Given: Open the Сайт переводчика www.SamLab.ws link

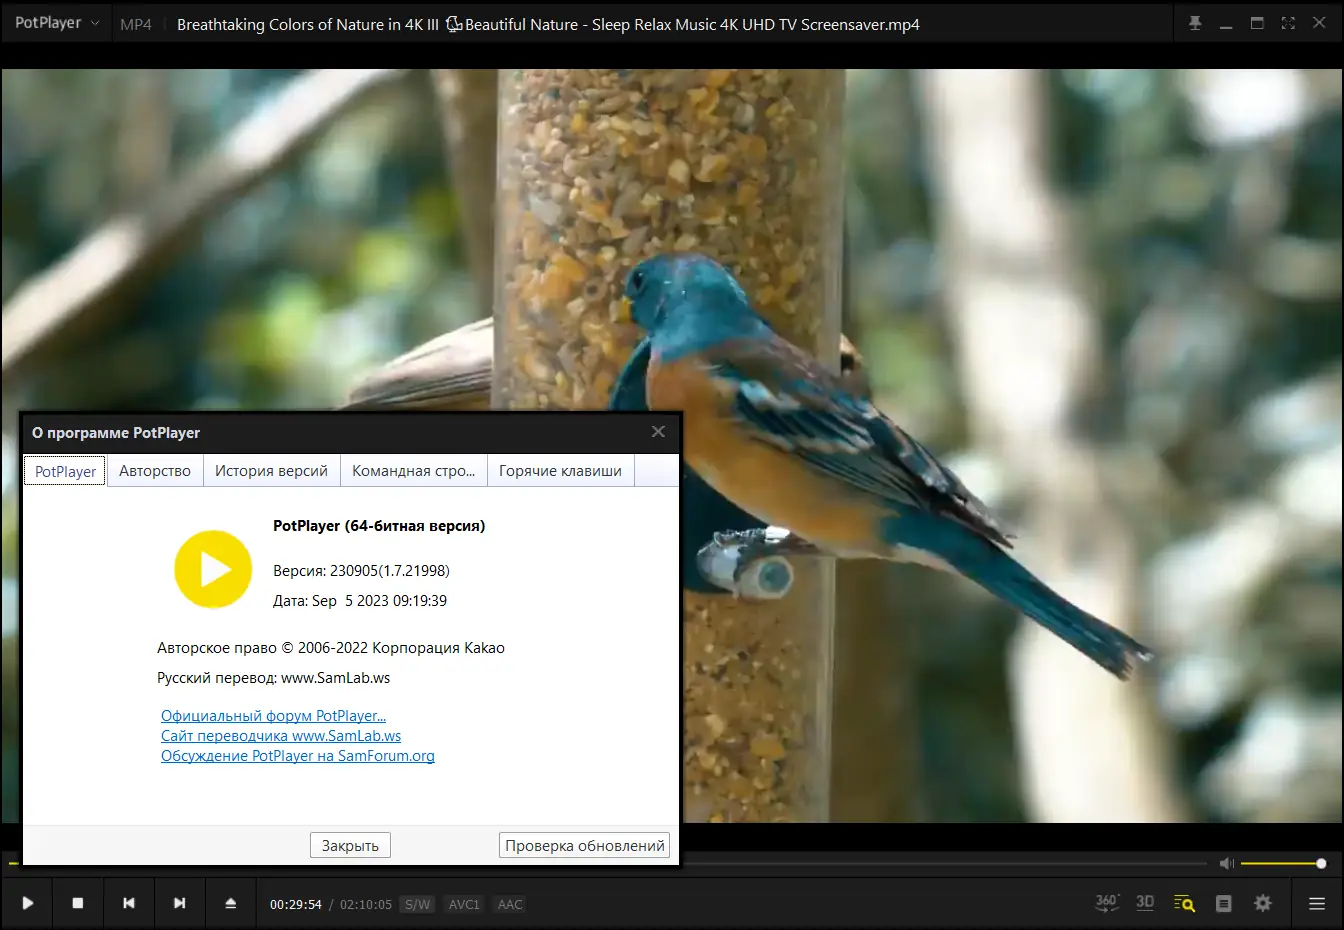Looking at the screenshot, I should tap(281, 736).
